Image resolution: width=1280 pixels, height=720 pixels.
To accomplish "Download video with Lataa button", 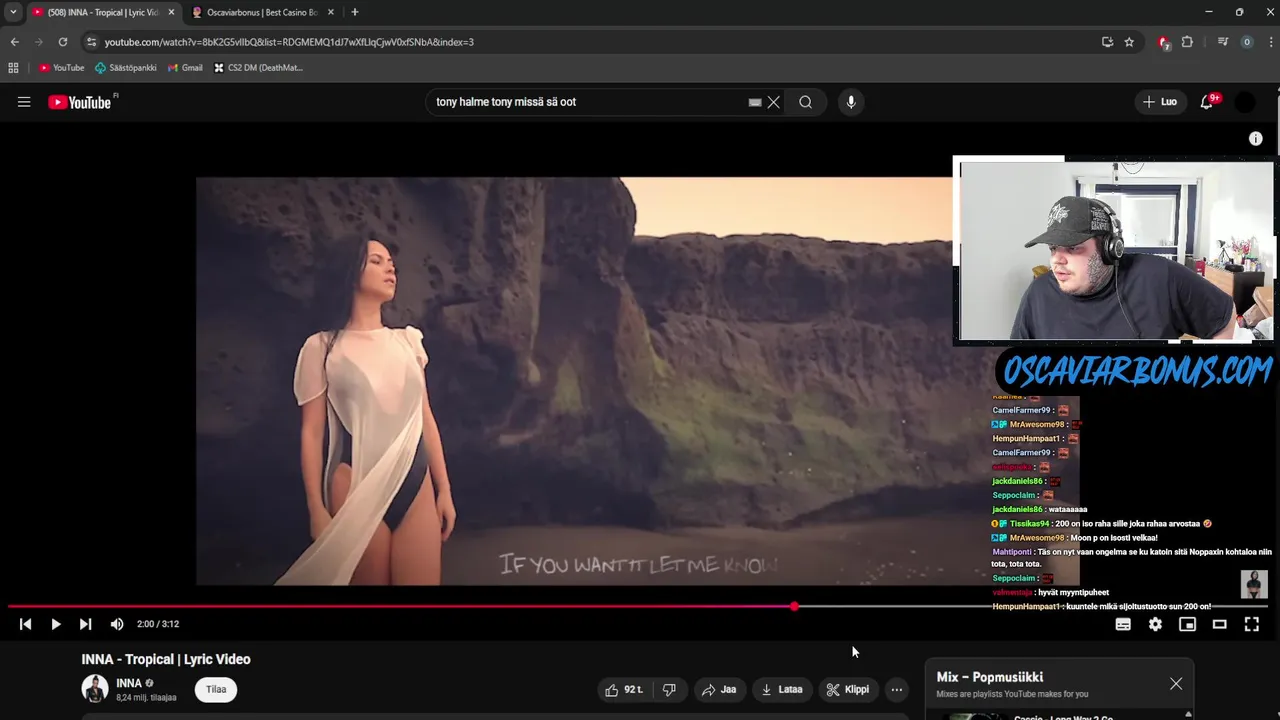I will 782,689.
